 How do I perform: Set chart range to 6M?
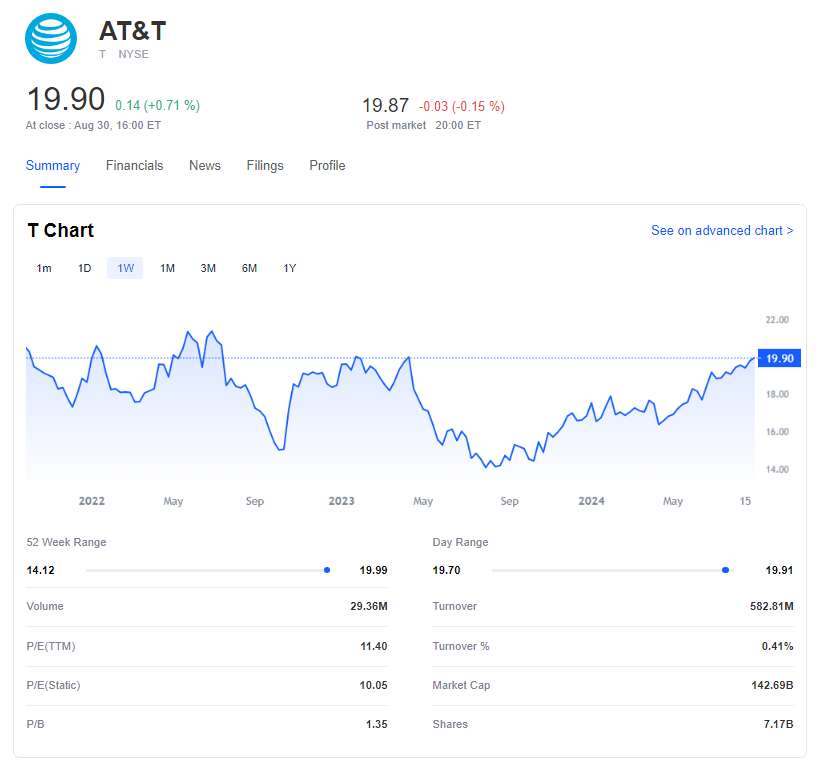click(249, 268)
